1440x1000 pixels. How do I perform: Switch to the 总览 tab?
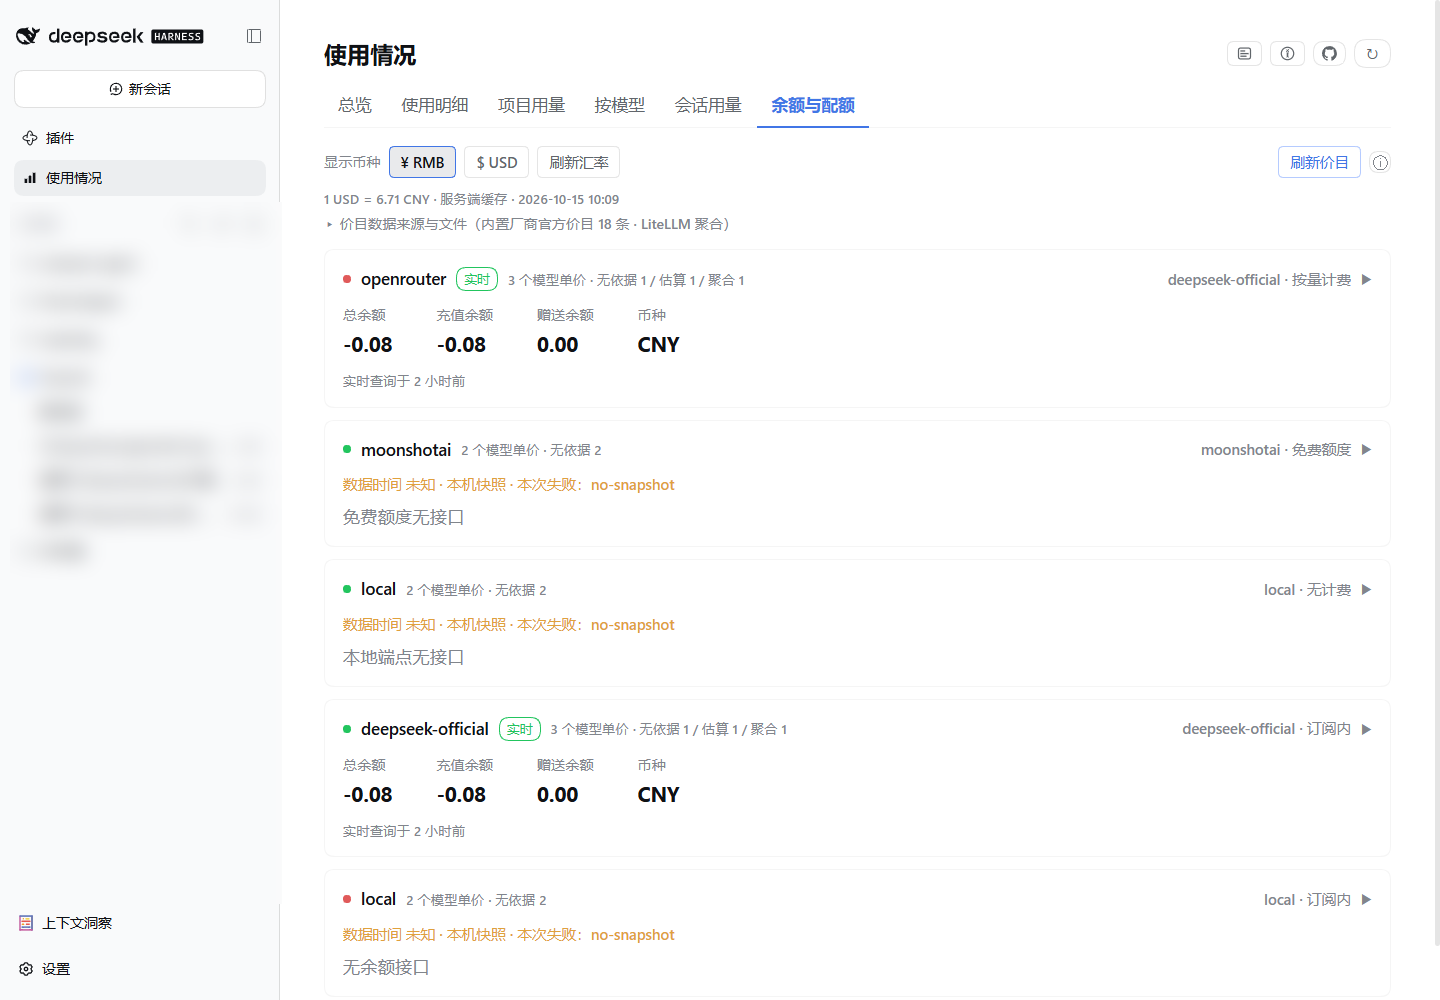click(x=355, y=105)
